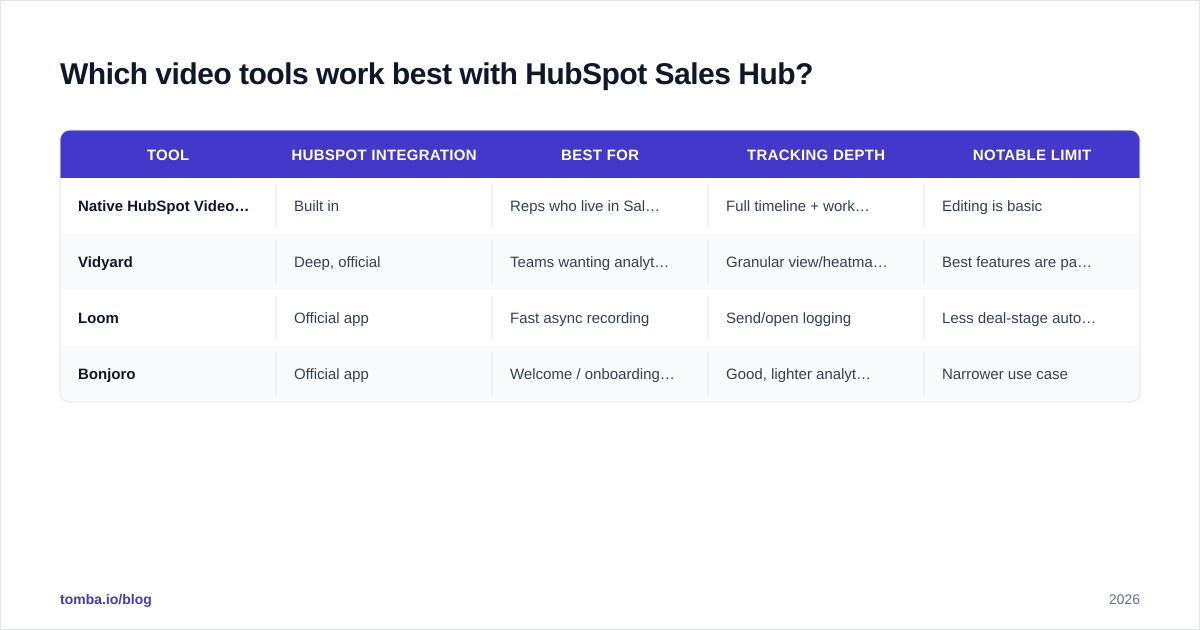Select the BEST FOR column header
The height and width of the screenshot is (630, 1200).
point(600,155)
